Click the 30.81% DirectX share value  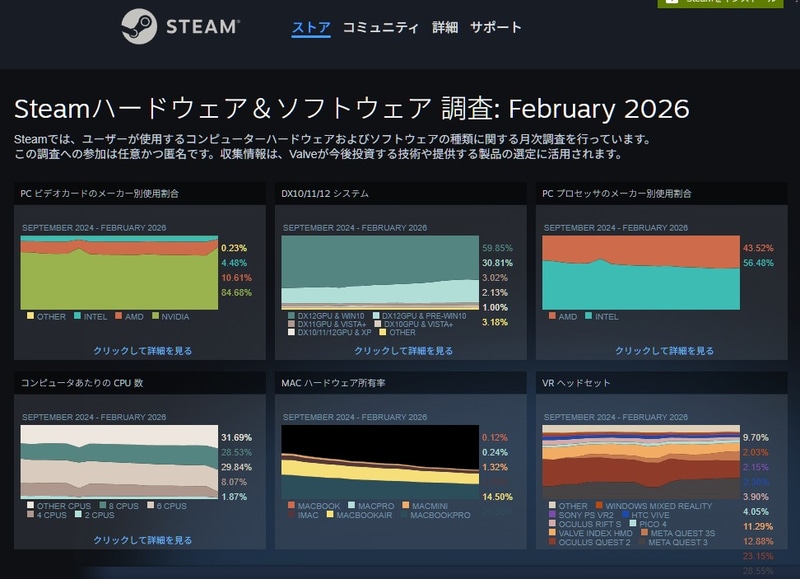[x=497, y=263]
